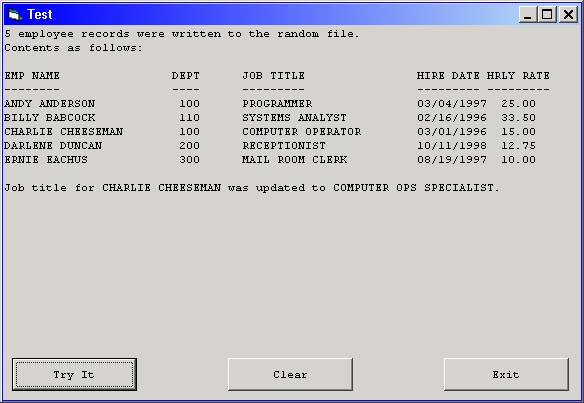Open the form icon in the title bar

coord(15,15)
